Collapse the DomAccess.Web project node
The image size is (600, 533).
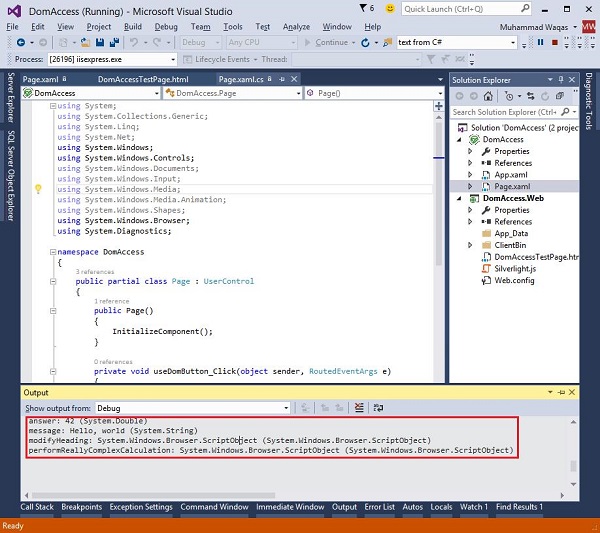coord(460,198)
